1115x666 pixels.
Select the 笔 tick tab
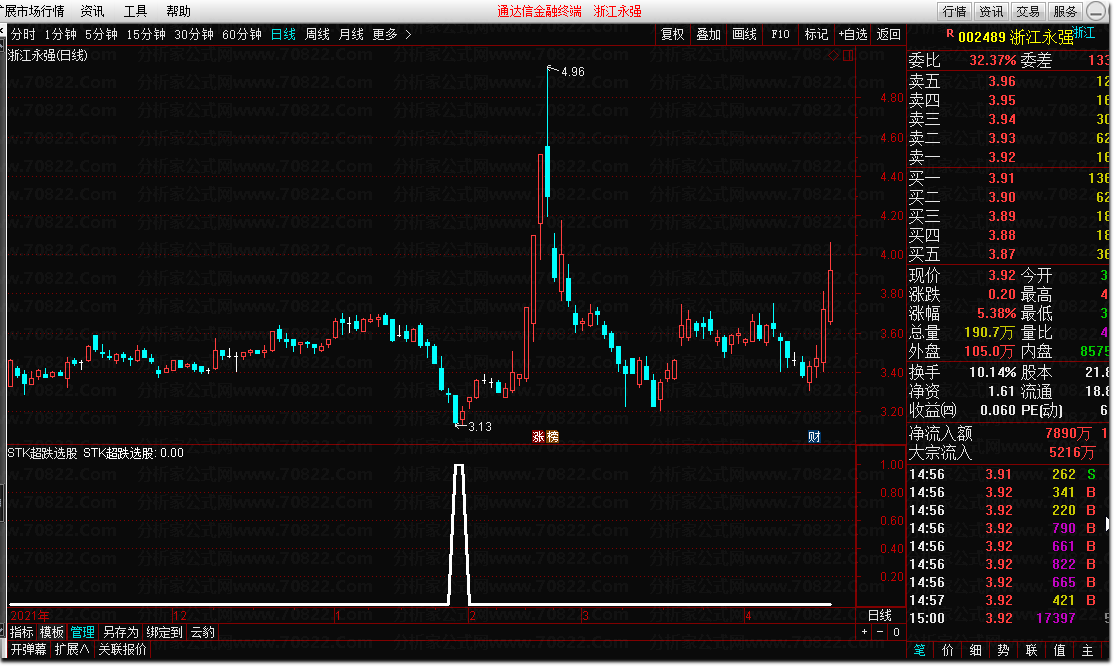click(919, 650)
